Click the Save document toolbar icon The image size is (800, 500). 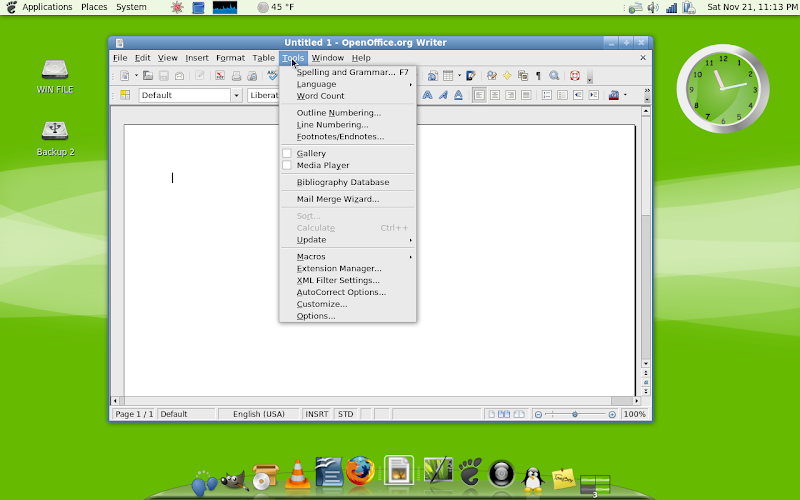click(x=163, y=76)
